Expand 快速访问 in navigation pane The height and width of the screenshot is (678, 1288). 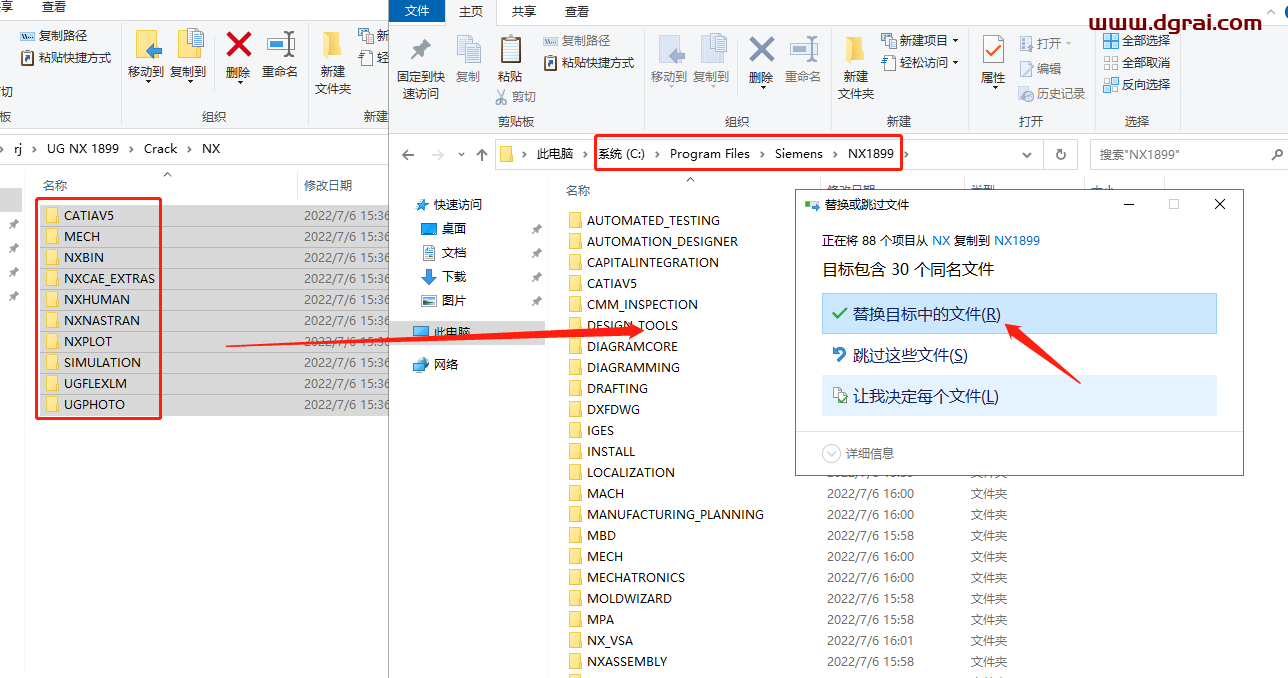coord(448,204)
